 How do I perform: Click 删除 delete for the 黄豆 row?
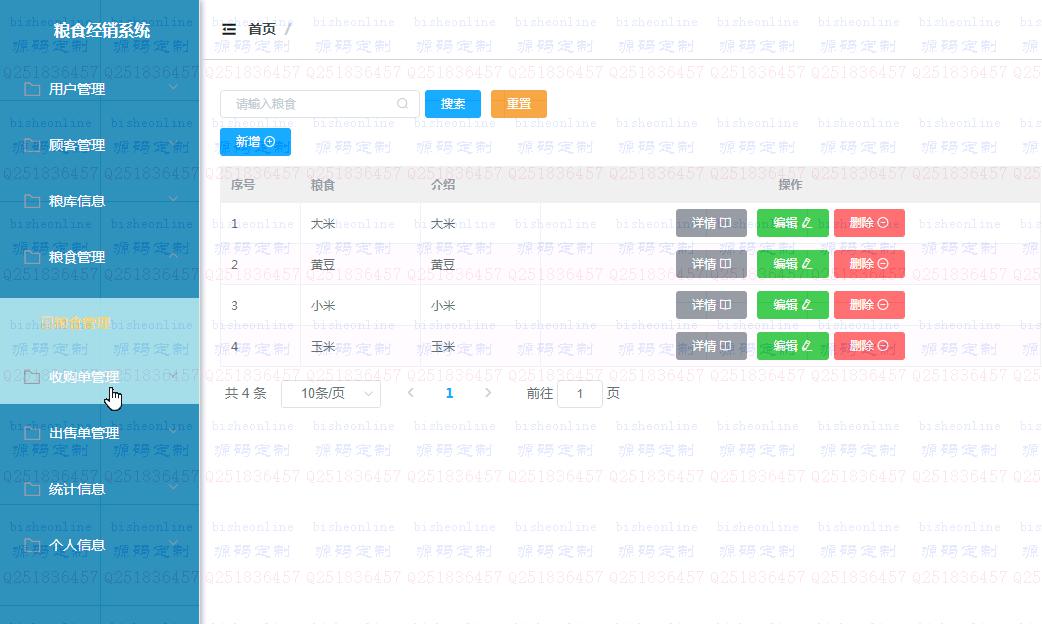869,264
